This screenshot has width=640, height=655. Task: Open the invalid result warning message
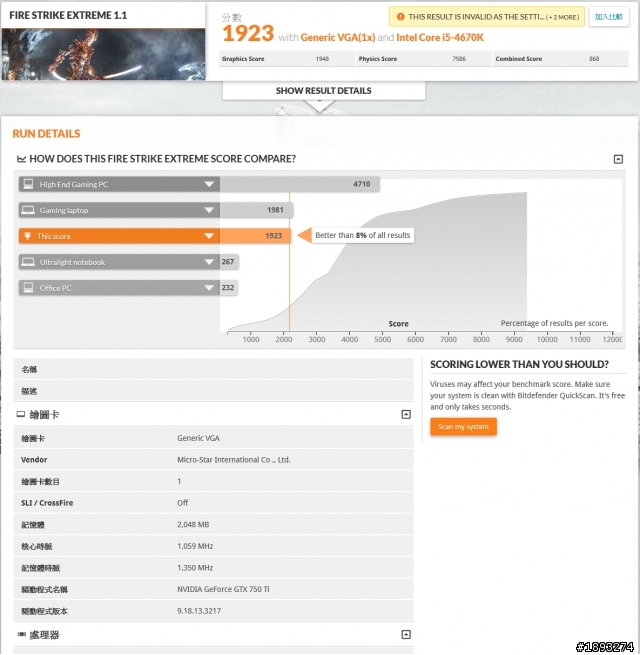coord(487,17)
